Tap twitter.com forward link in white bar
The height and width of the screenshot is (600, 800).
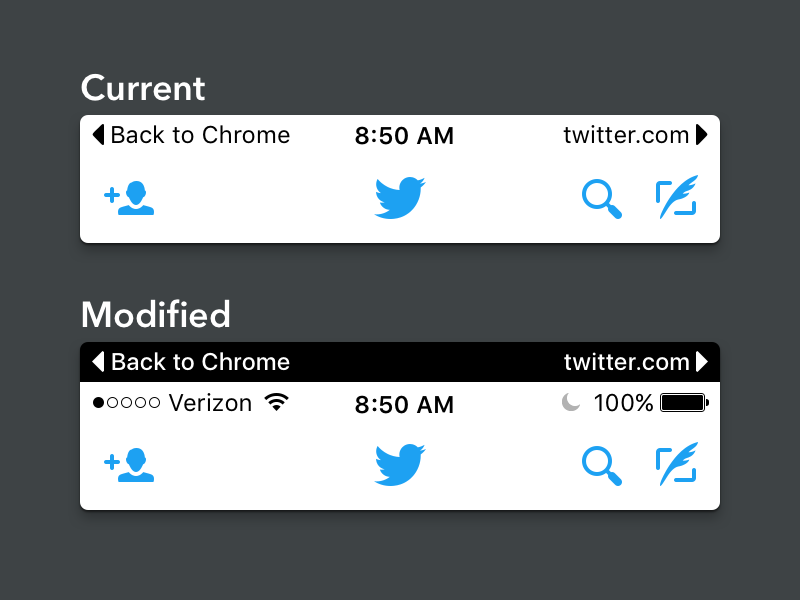tap(635, 135)
